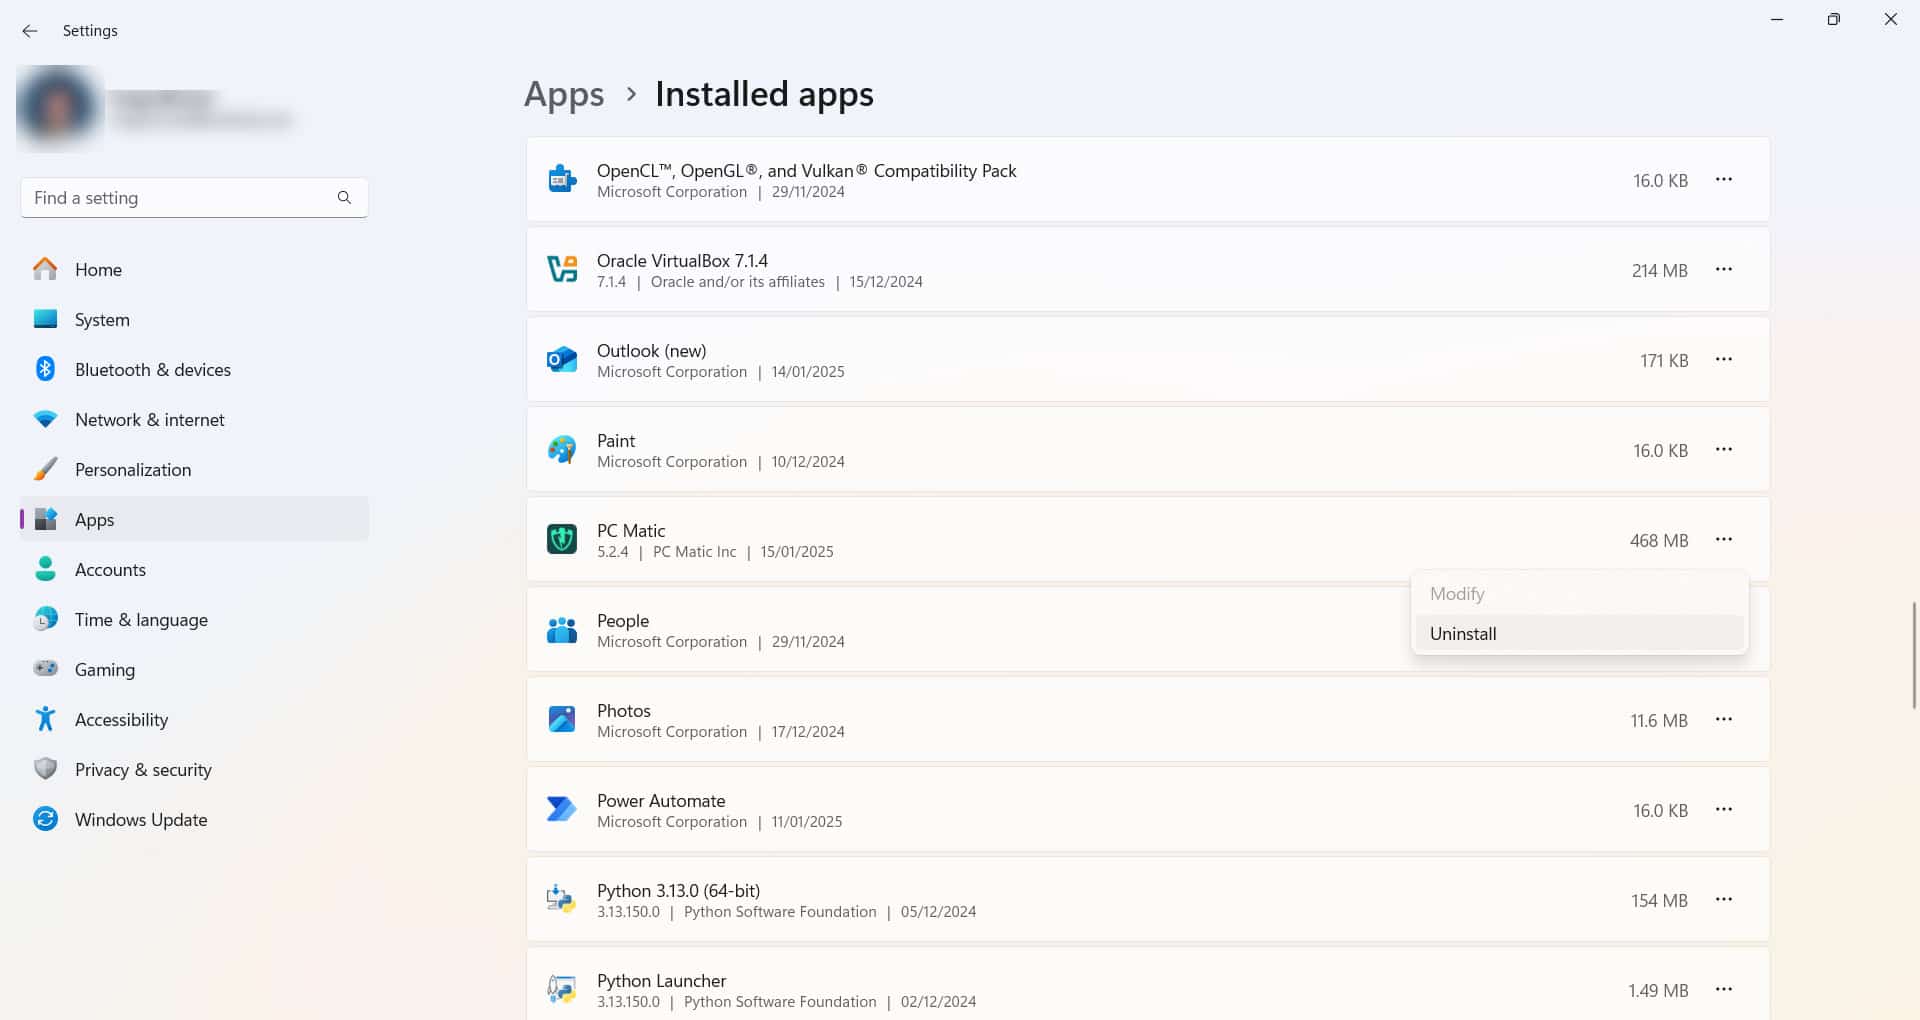Click the Accounts person icon
The height and width of the screenshot is (1020, 1920).
tap(45, 569)
